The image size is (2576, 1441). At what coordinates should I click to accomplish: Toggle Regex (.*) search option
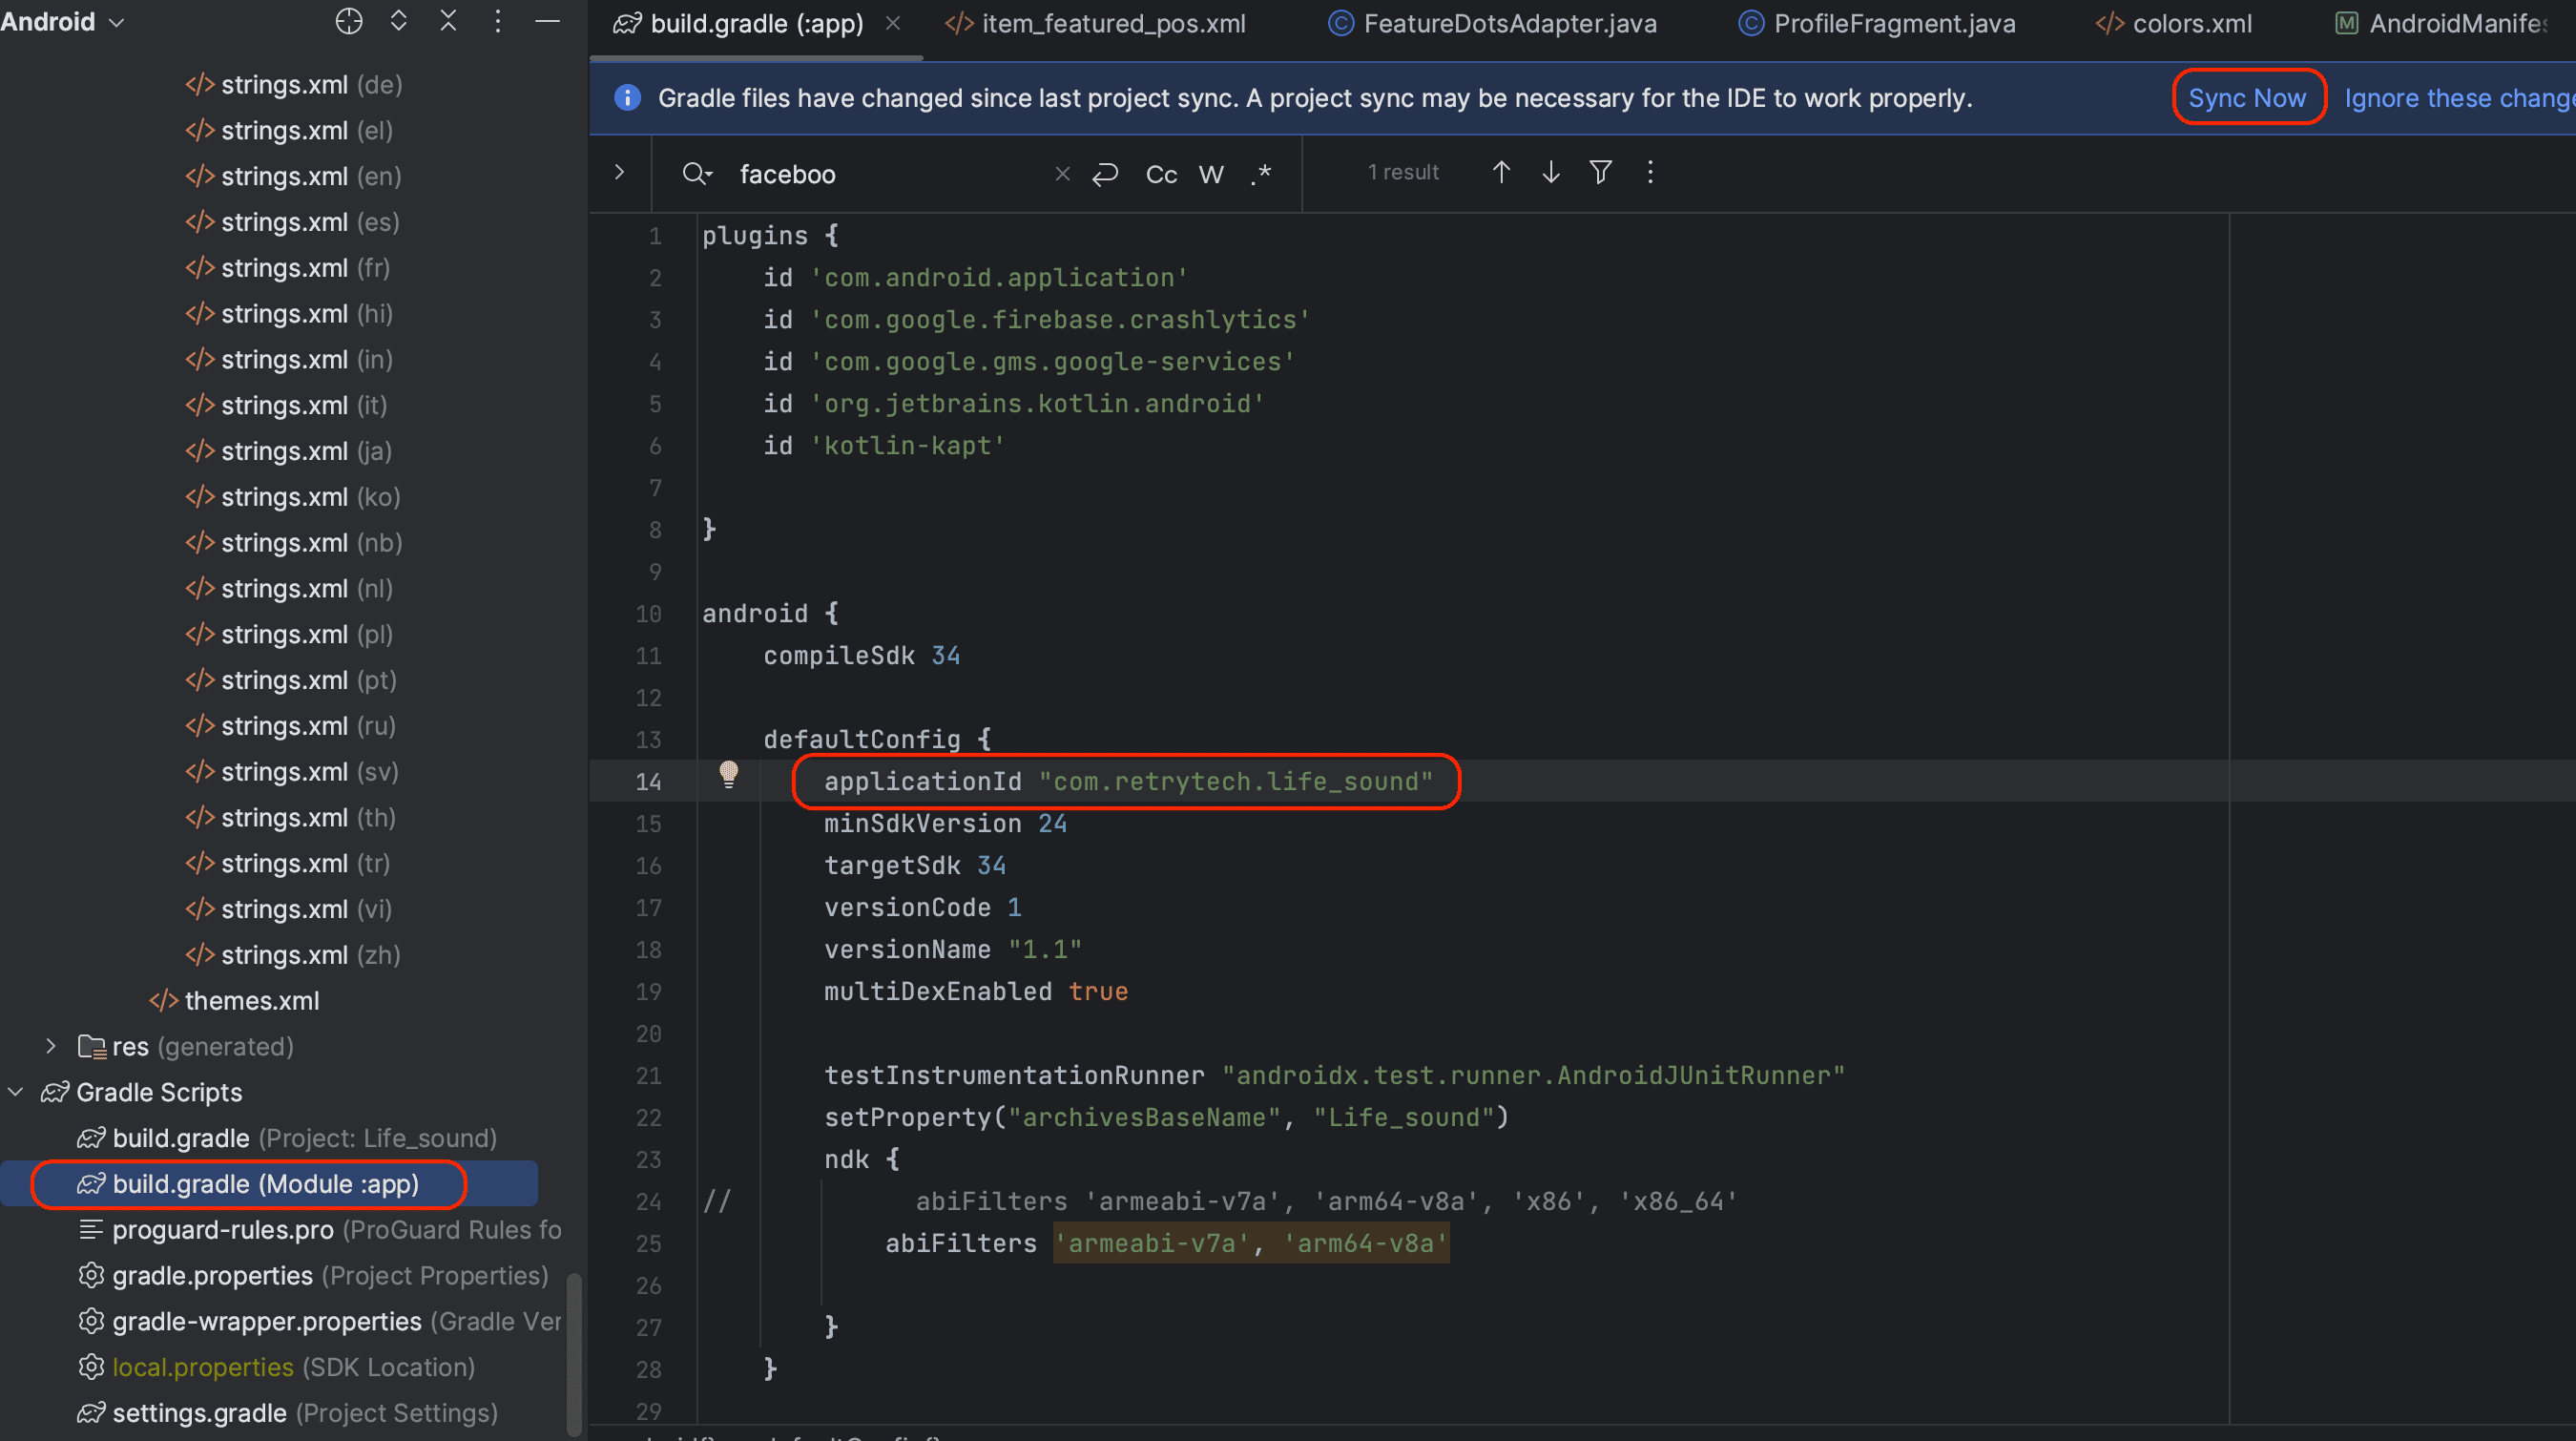pos(1261,174)
